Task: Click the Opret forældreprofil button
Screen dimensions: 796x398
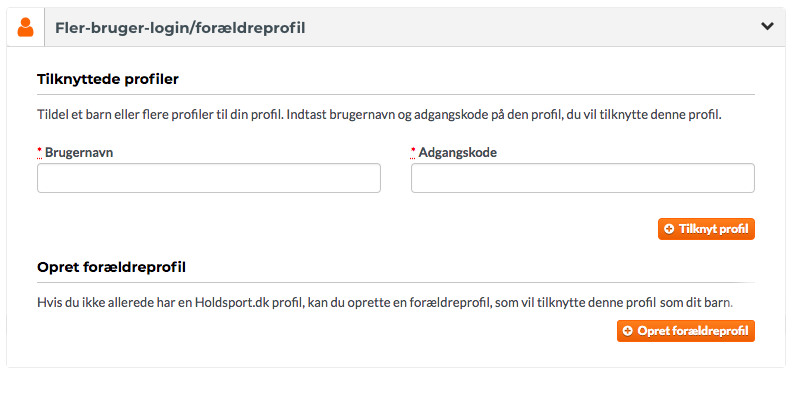Action: [x=686, y=331]
